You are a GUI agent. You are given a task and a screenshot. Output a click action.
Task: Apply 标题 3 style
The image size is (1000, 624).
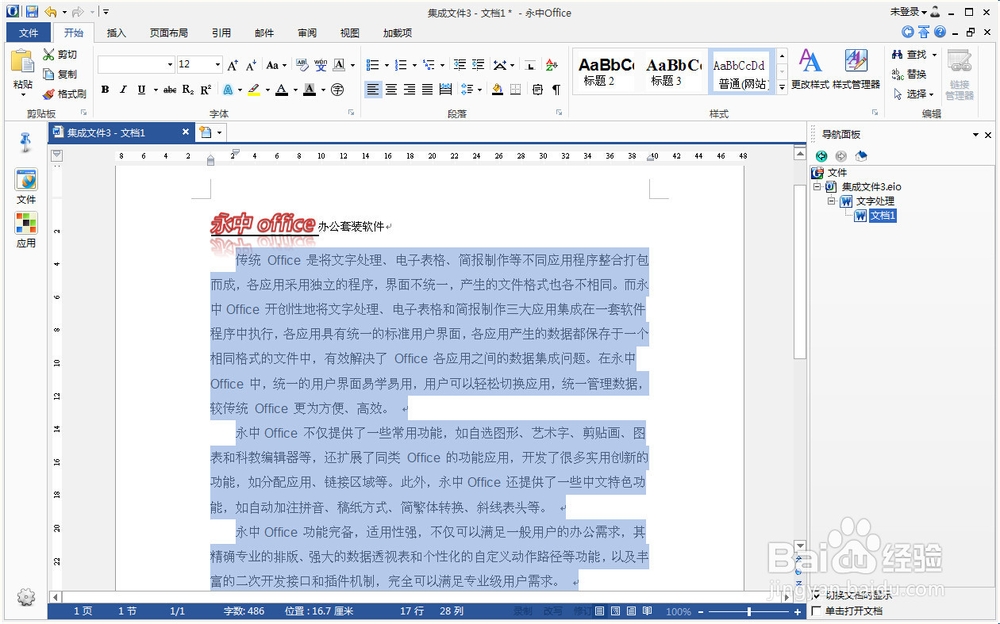672,71
